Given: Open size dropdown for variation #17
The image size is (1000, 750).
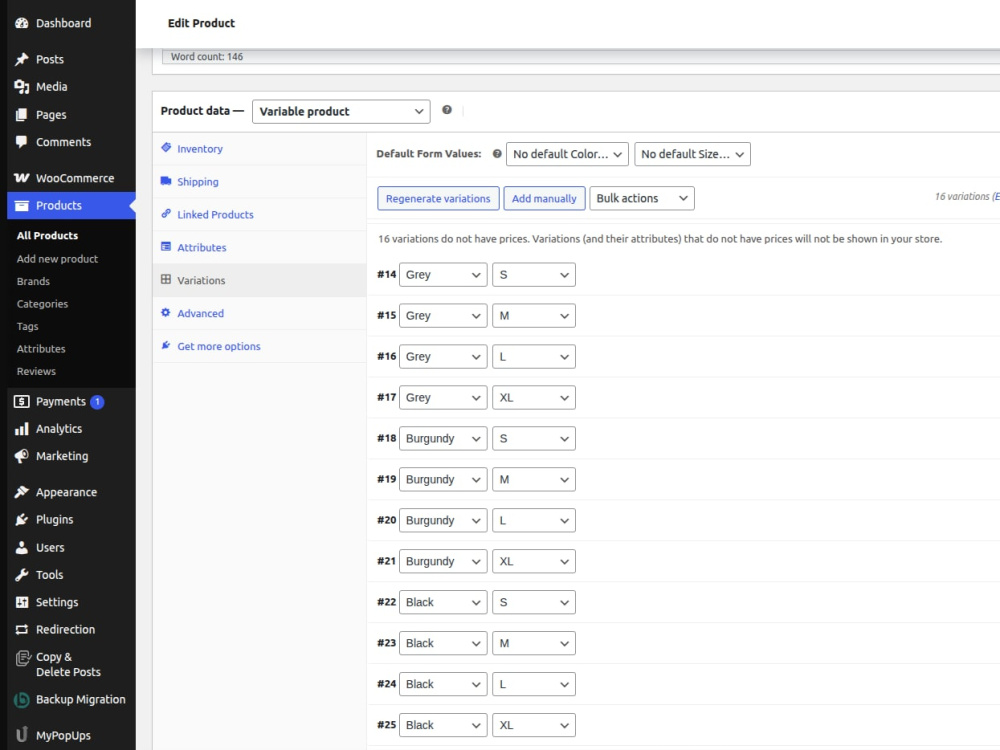Looking at the screenshot, I should tap(534, 397).
